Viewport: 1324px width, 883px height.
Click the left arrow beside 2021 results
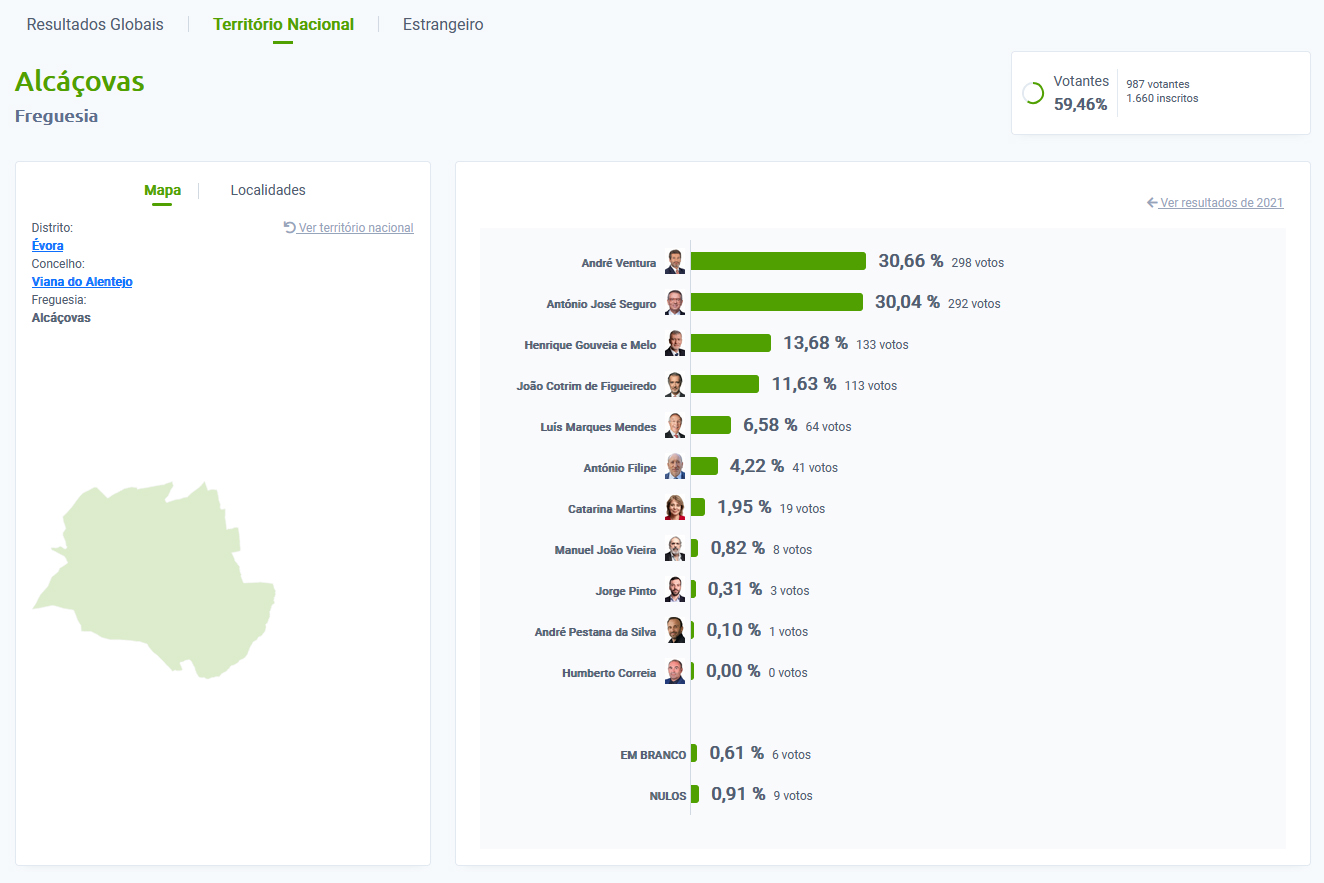click(x=1152, y=203)
